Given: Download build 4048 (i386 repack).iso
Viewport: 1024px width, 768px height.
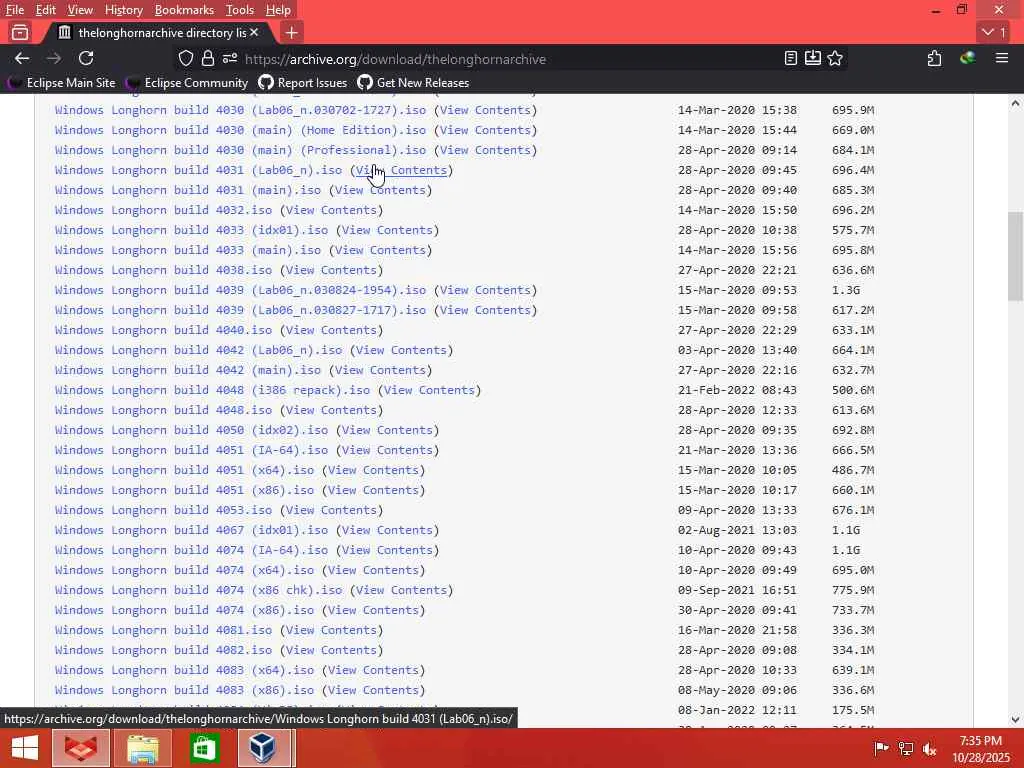Looking at the screenshot, I should 212,390.
